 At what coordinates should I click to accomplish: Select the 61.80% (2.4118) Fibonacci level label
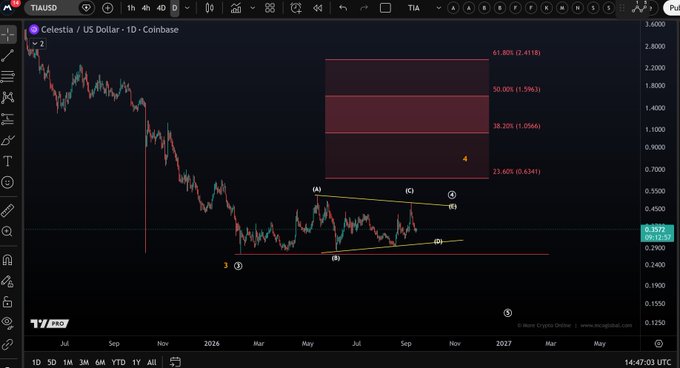(517, 53)
